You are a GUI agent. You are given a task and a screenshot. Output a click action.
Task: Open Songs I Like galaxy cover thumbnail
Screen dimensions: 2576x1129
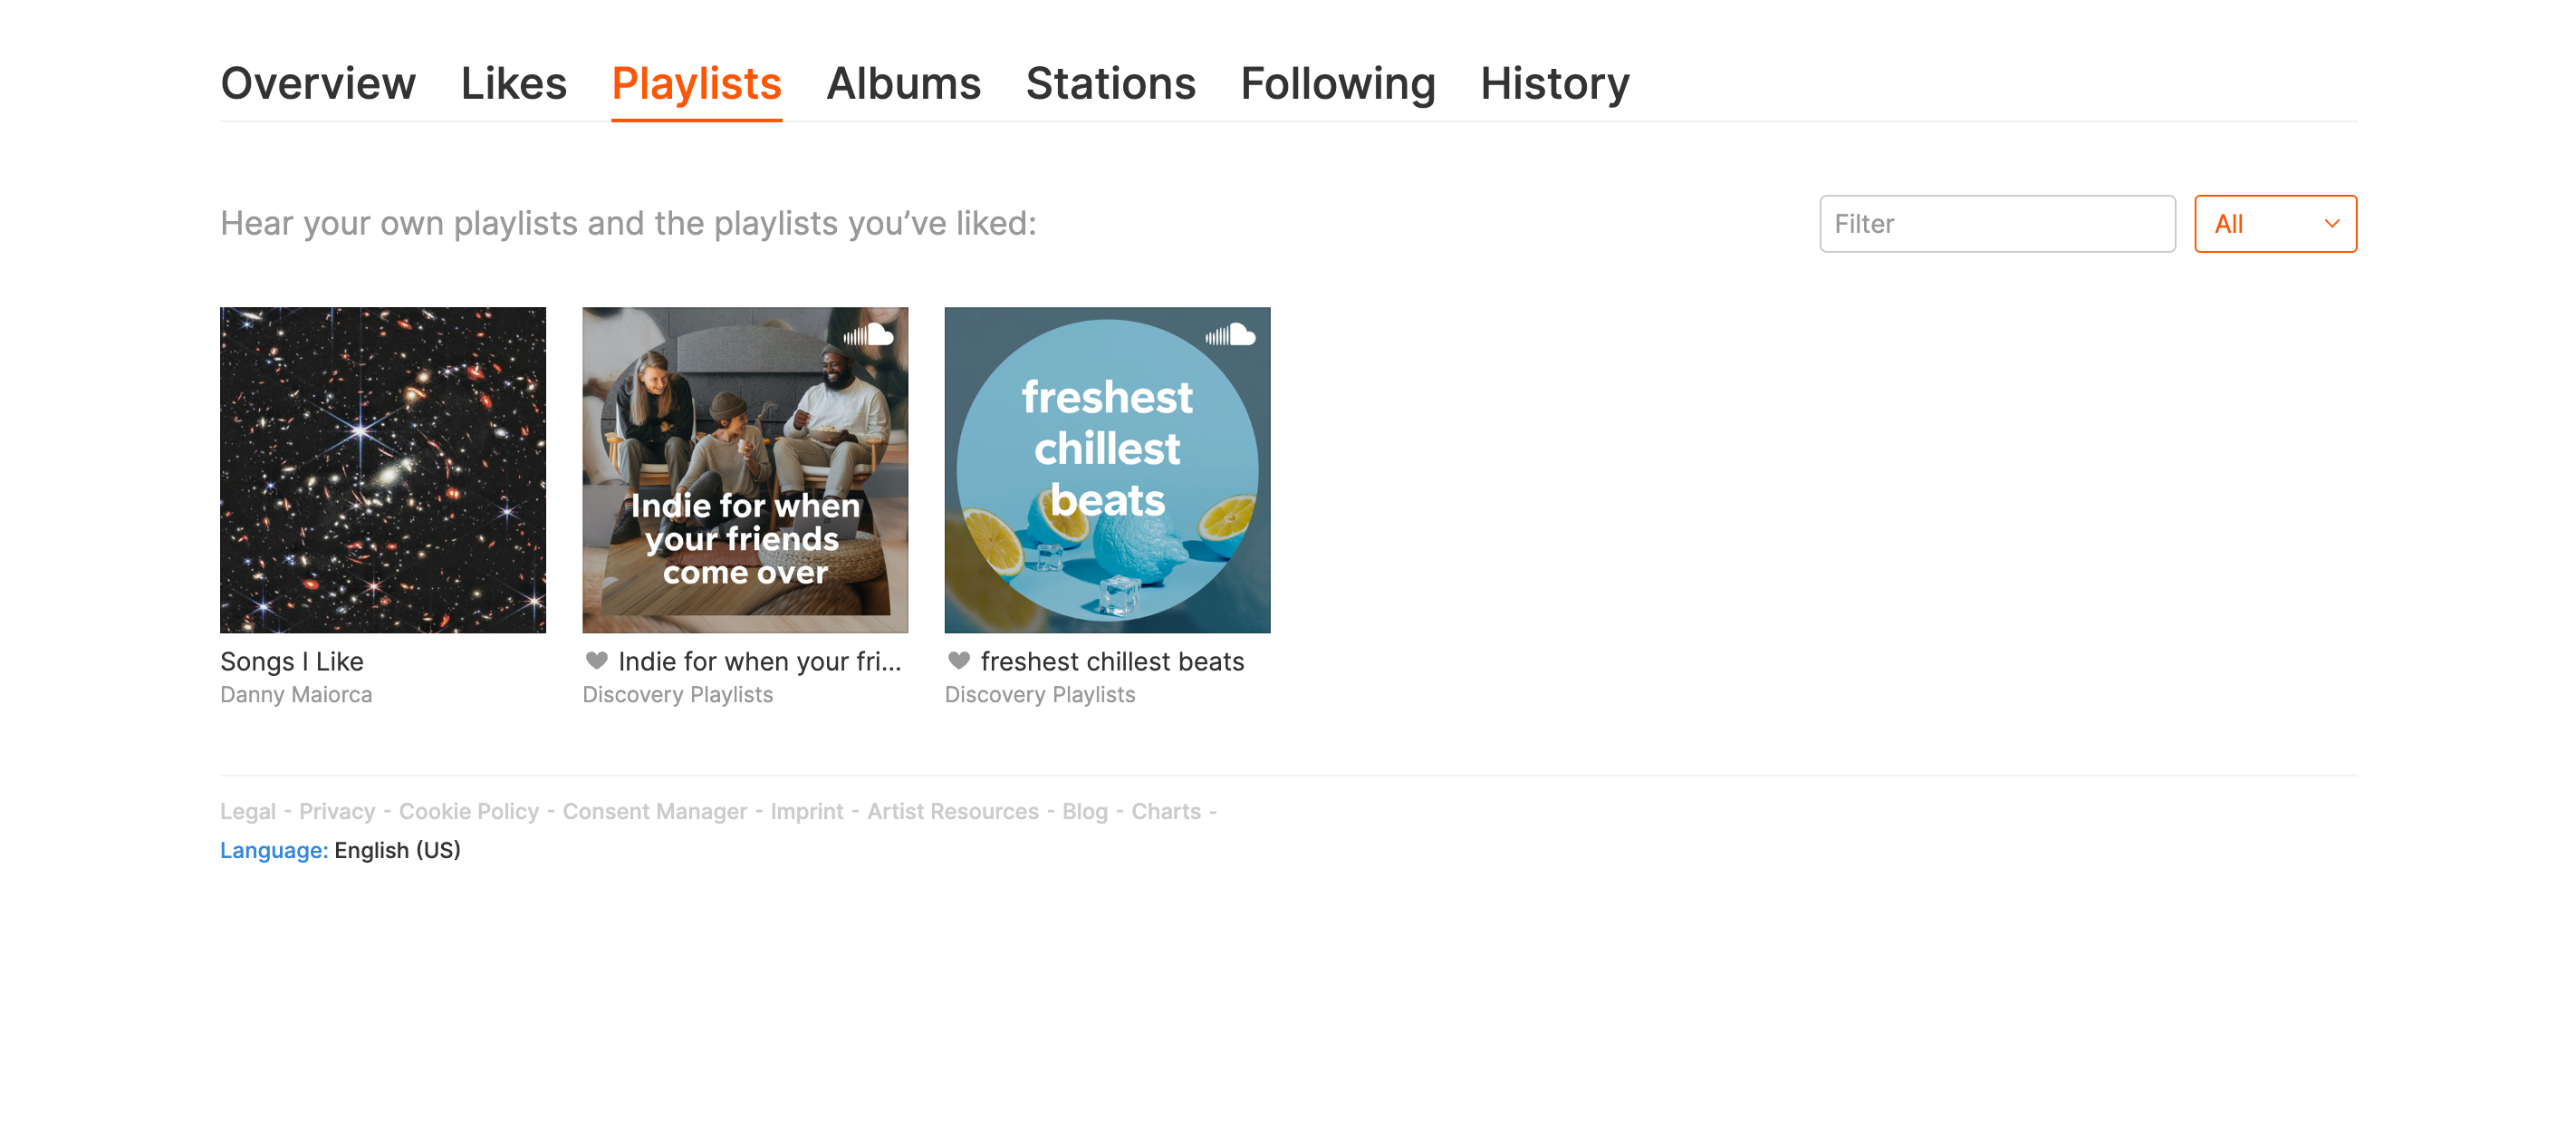[383, 470]
